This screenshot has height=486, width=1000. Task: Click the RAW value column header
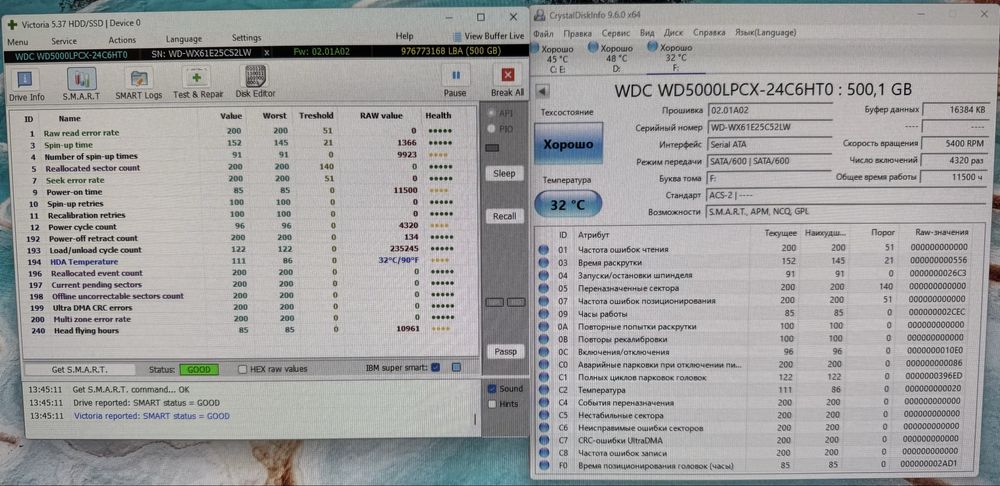pyautogui.click(x=381, y=116)
